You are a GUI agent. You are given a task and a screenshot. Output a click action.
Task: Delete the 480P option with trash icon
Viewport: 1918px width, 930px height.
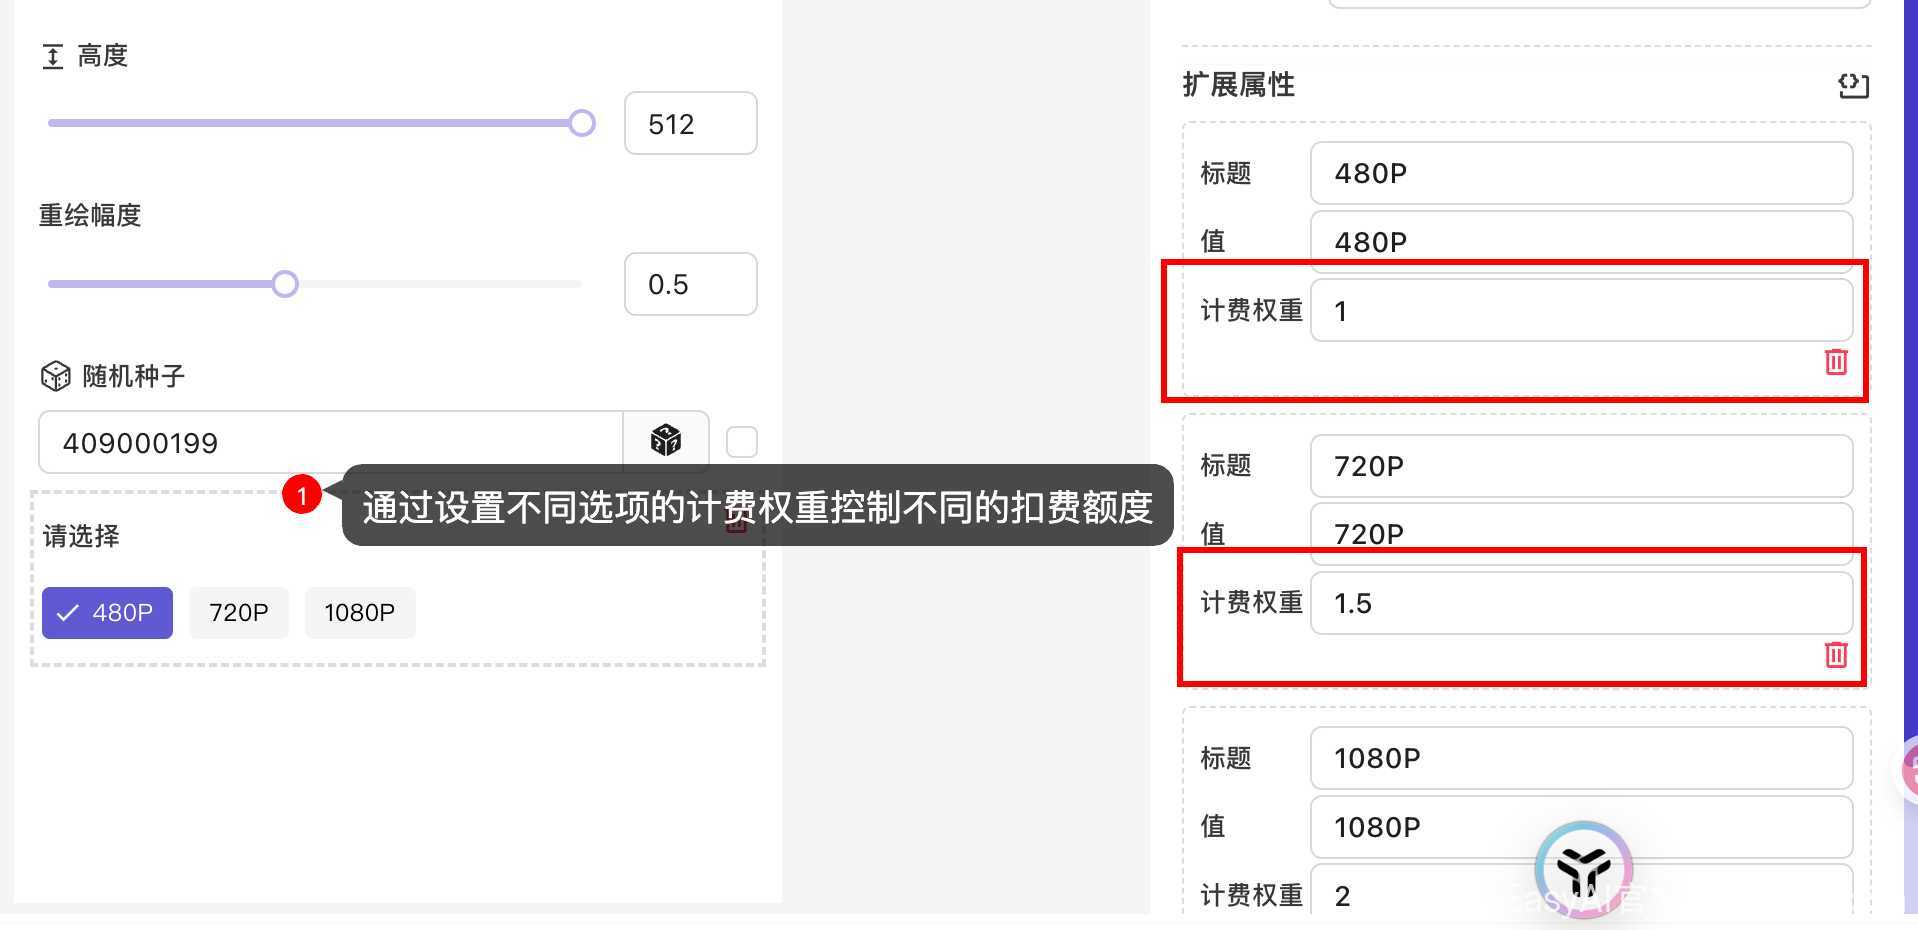pos(1835,362)
